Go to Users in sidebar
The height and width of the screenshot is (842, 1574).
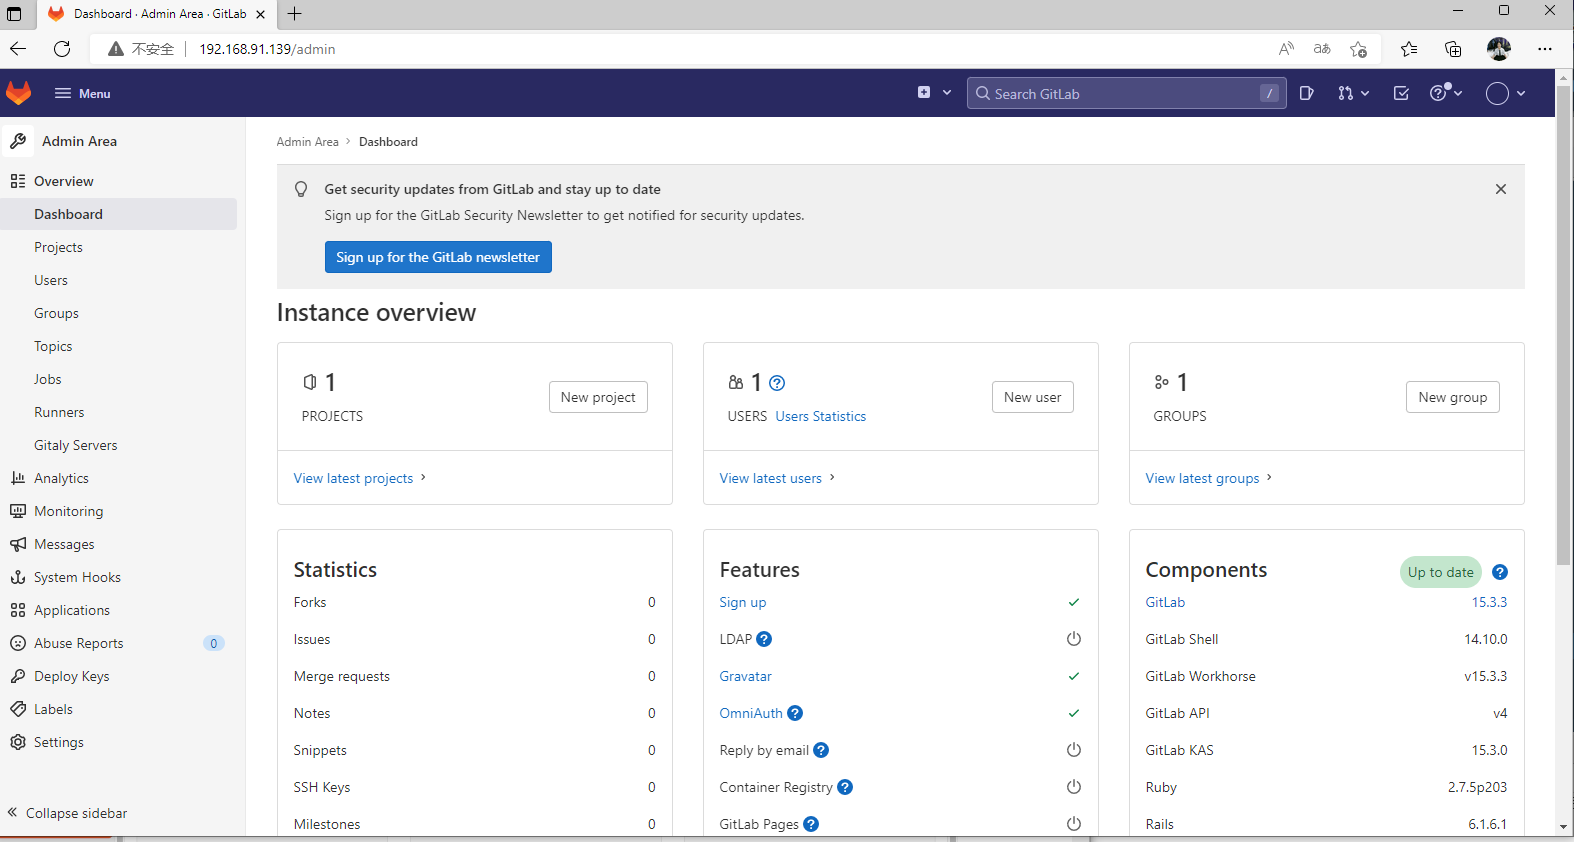[51, 280]
